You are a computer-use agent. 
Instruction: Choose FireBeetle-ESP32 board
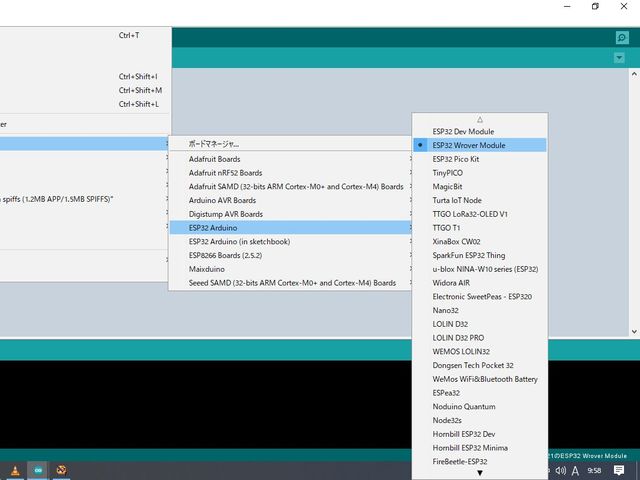point(480,462)
